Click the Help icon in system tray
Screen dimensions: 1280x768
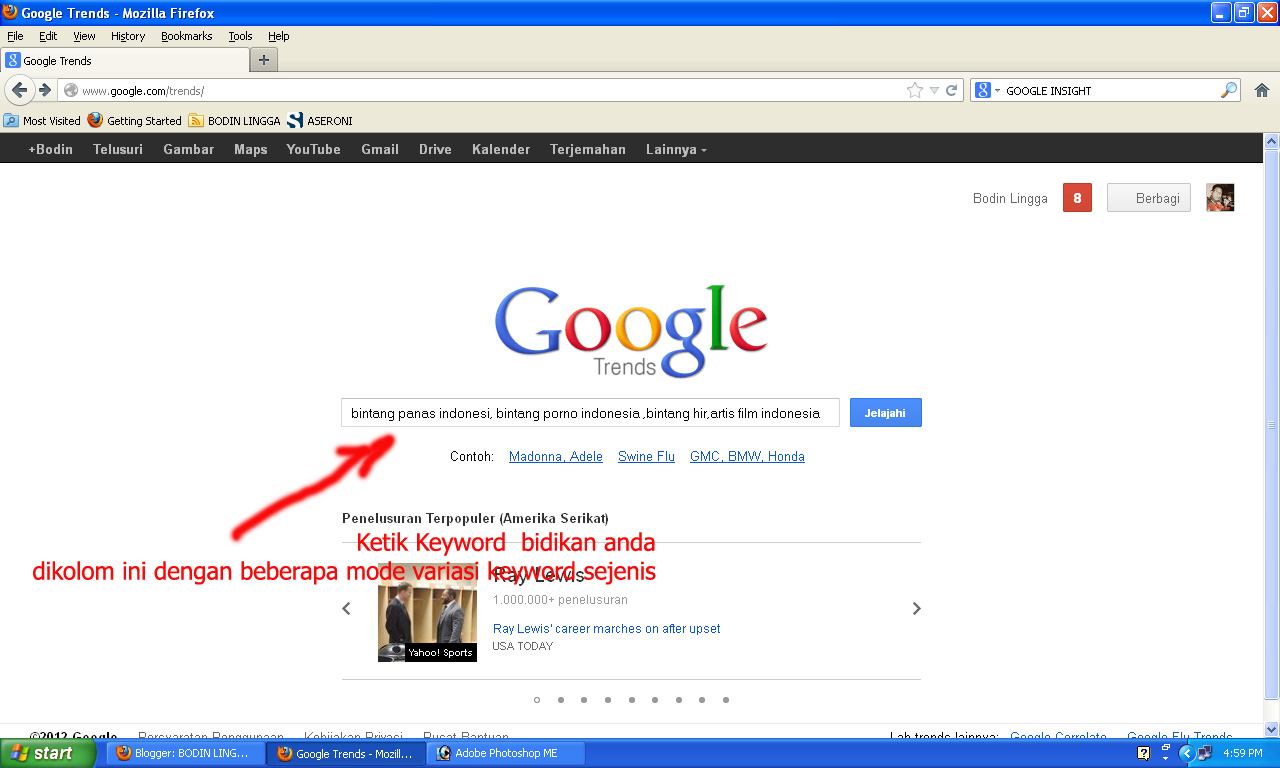point(1144,753)
